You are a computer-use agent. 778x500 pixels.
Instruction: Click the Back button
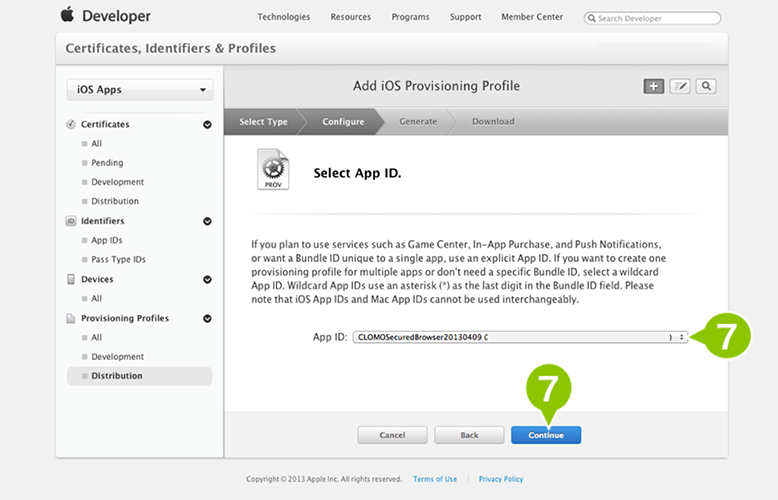[469, 435]
